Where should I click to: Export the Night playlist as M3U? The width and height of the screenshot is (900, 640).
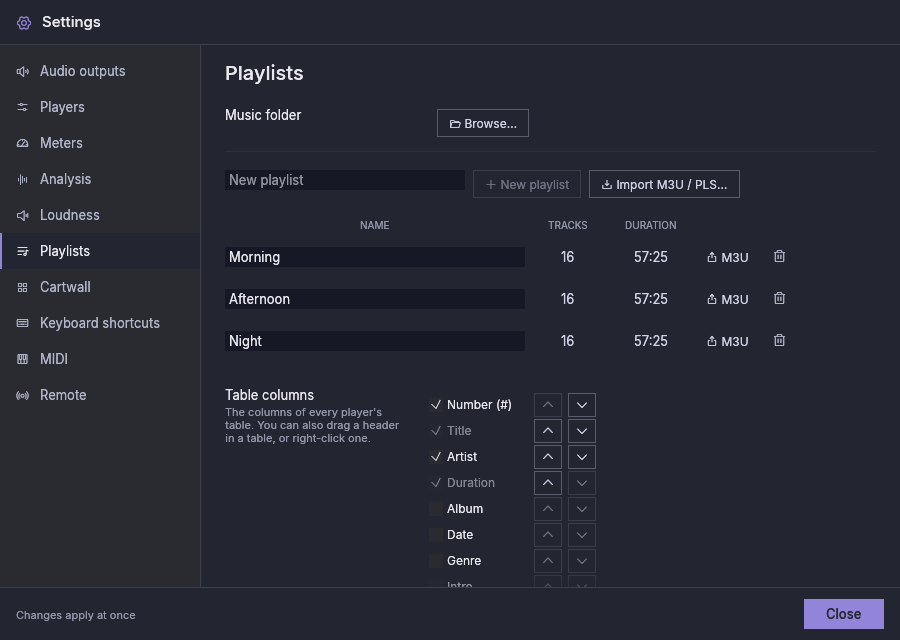click(x=727, y=341)
